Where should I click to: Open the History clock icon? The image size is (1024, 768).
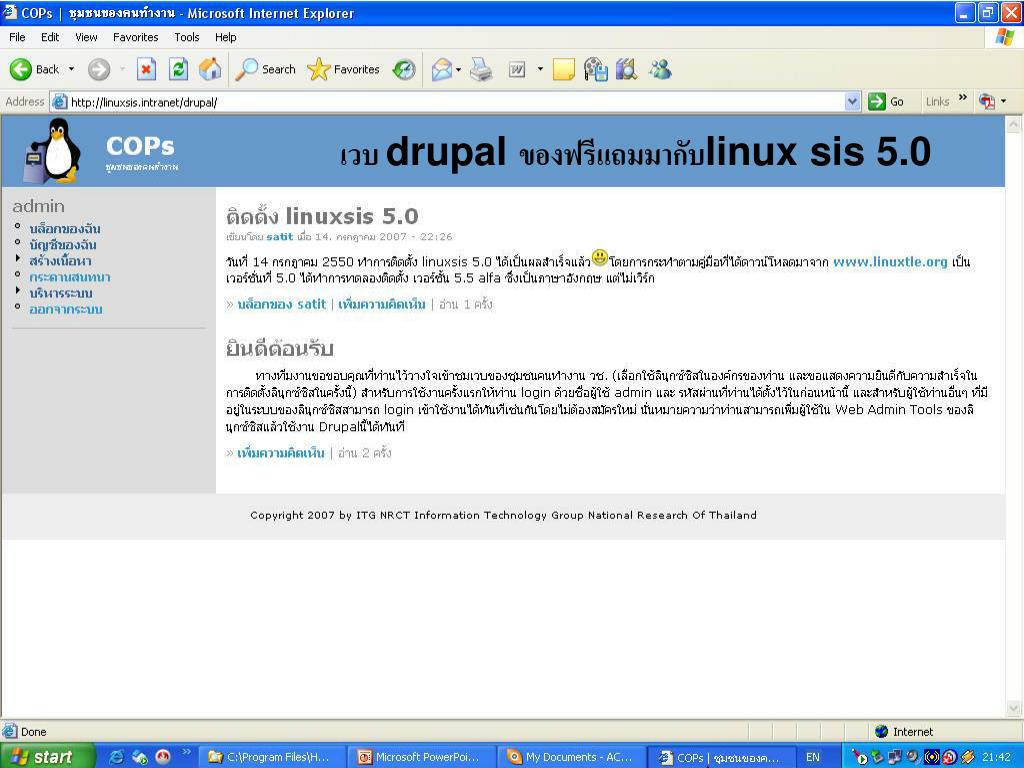404,69
